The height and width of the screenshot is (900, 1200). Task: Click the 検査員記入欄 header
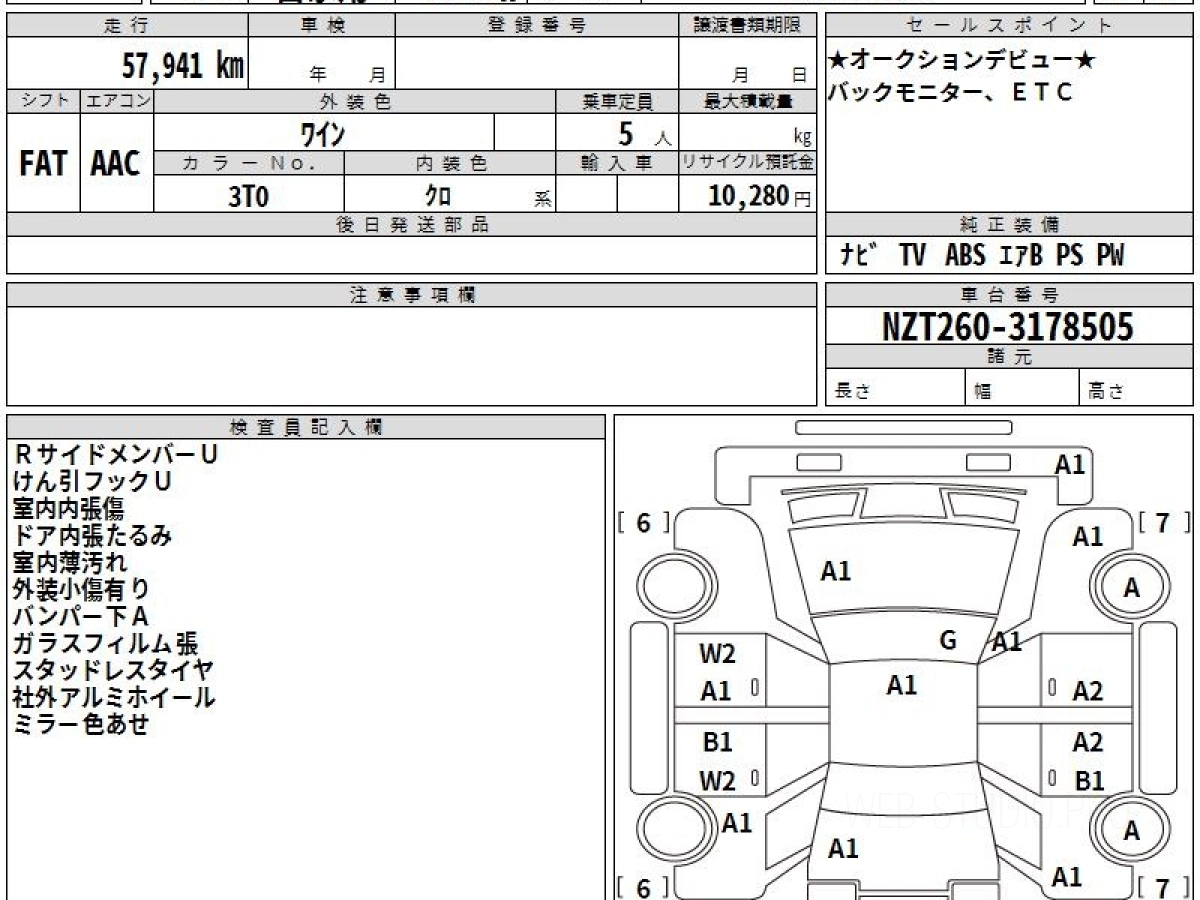[x=306, y=427]
